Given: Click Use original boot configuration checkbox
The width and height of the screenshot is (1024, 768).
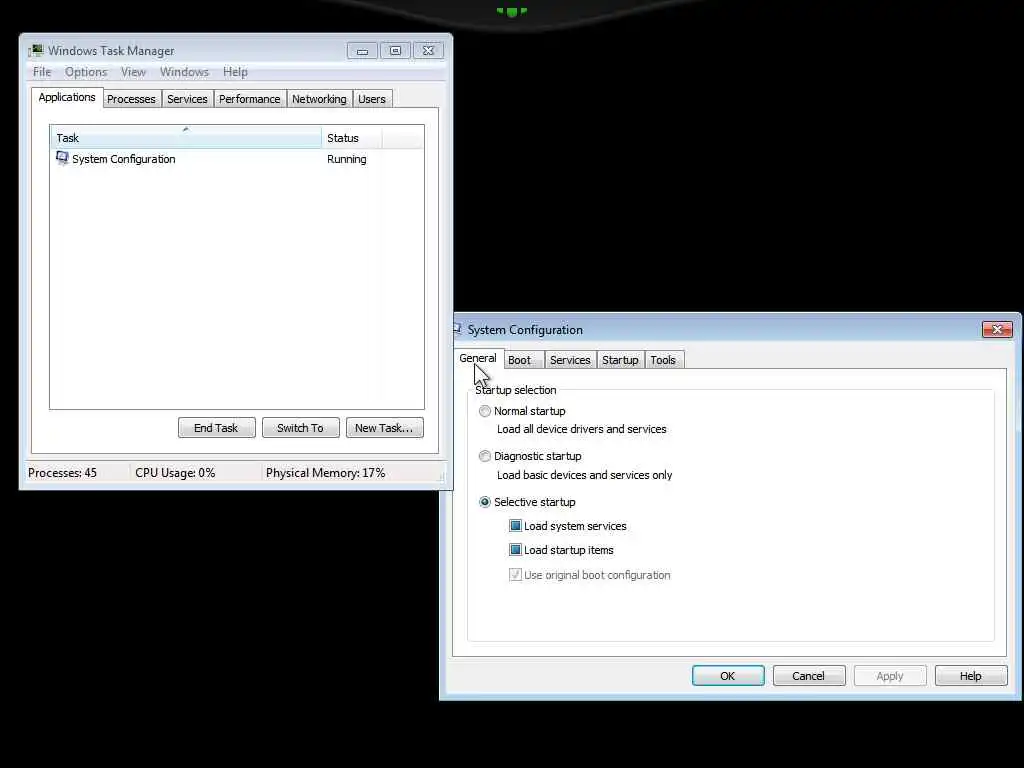Looking at the screenshot, I should click(515, 575).
